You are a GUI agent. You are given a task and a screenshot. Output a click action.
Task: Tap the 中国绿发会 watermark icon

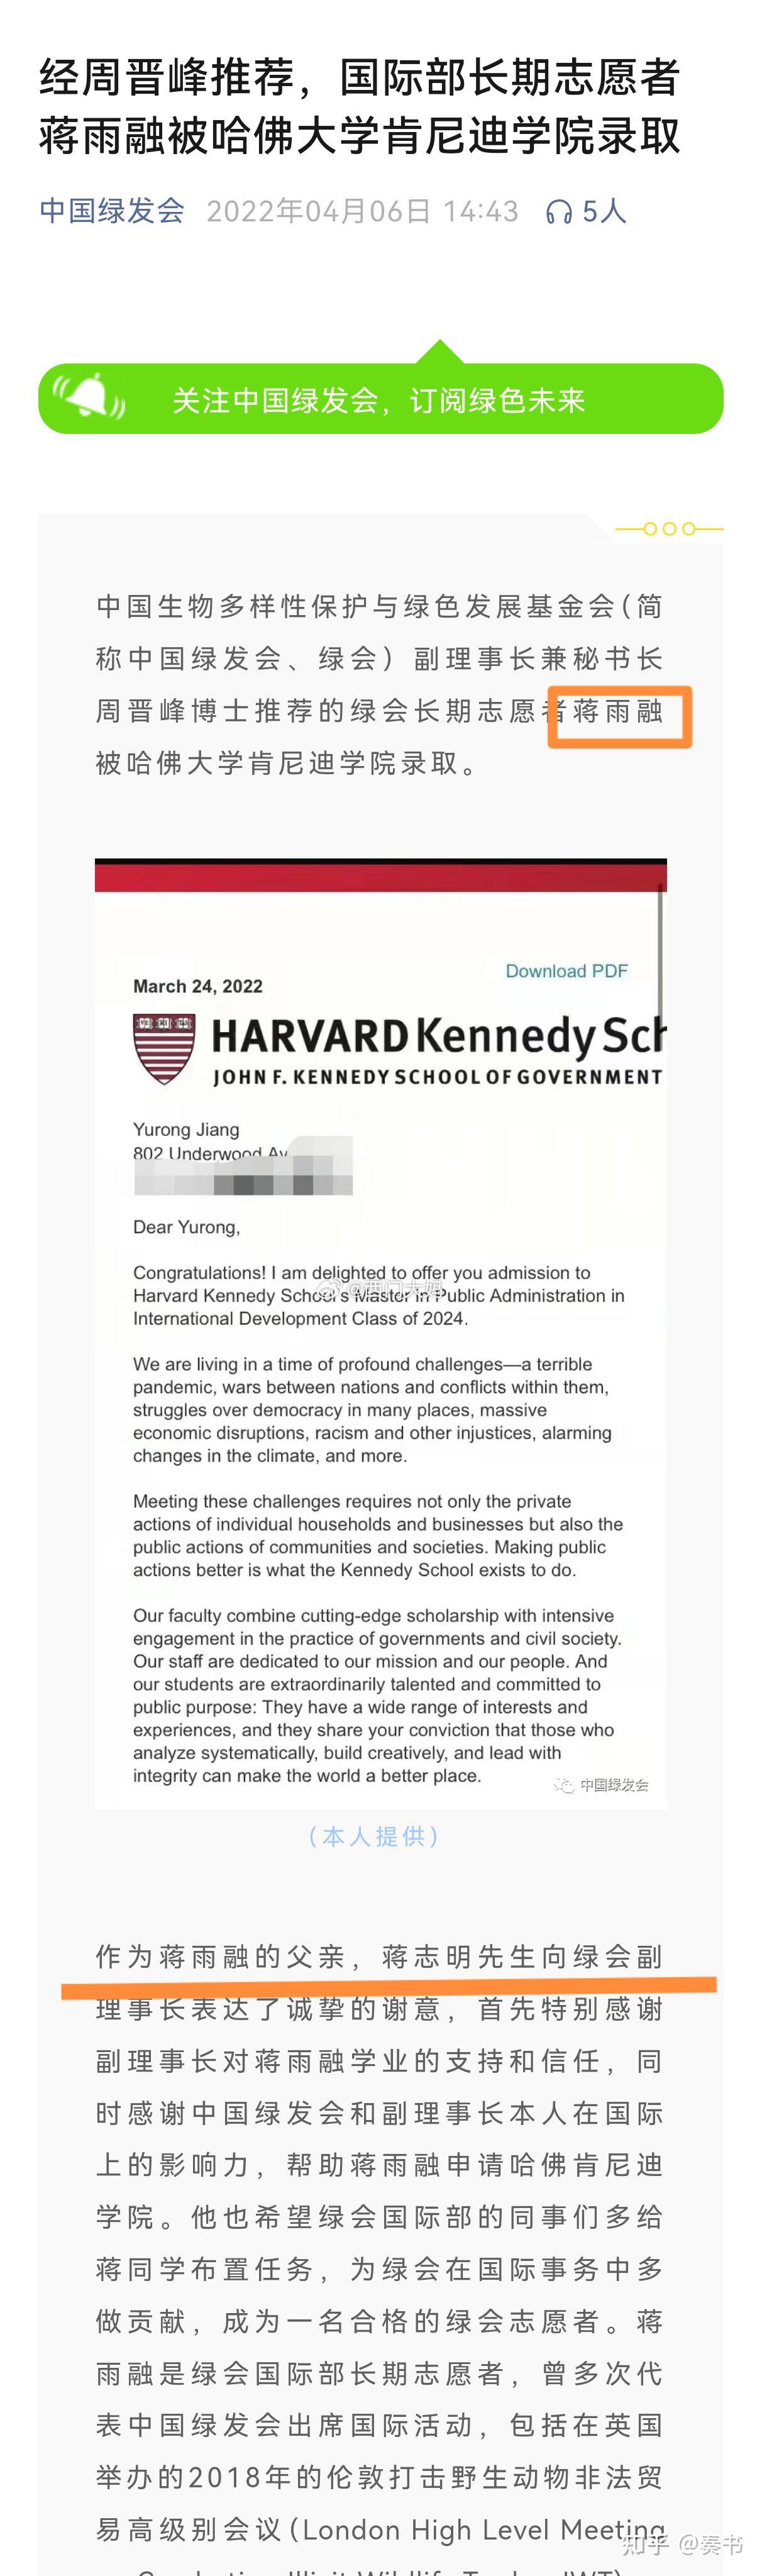[x=564, y=1785]
